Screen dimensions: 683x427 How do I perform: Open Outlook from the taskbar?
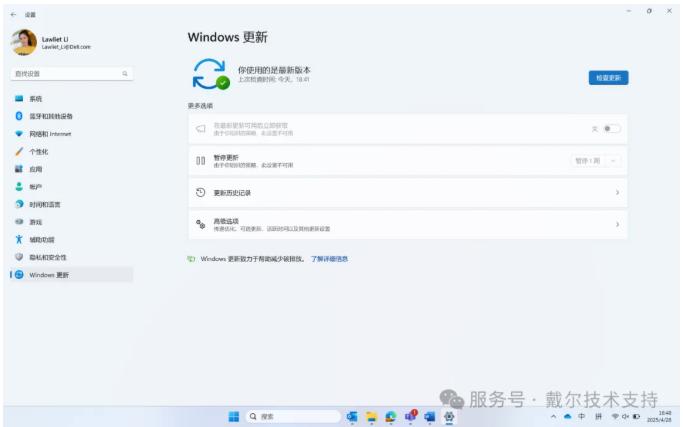[x=352, y=417]
